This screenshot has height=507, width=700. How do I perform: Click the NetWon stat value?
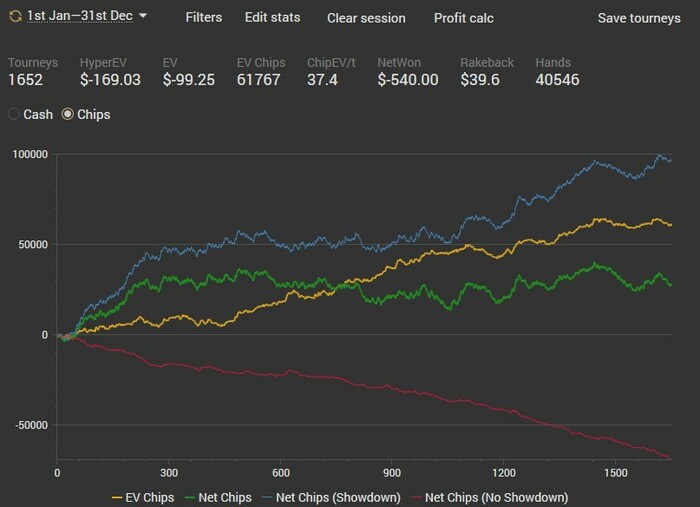tap(408, 80)
